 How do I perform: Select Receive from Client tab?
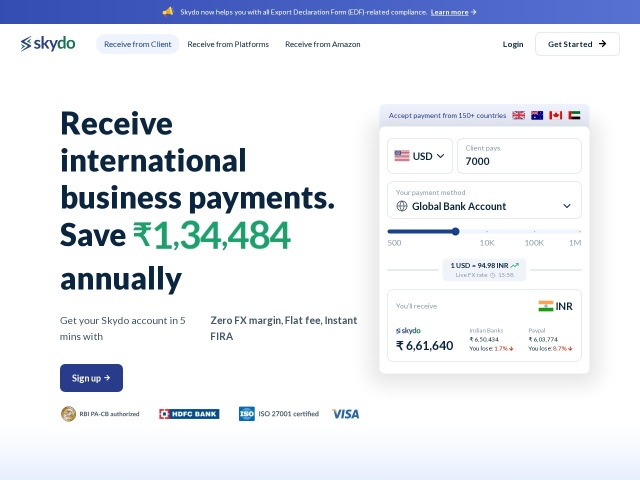[138, 44]
